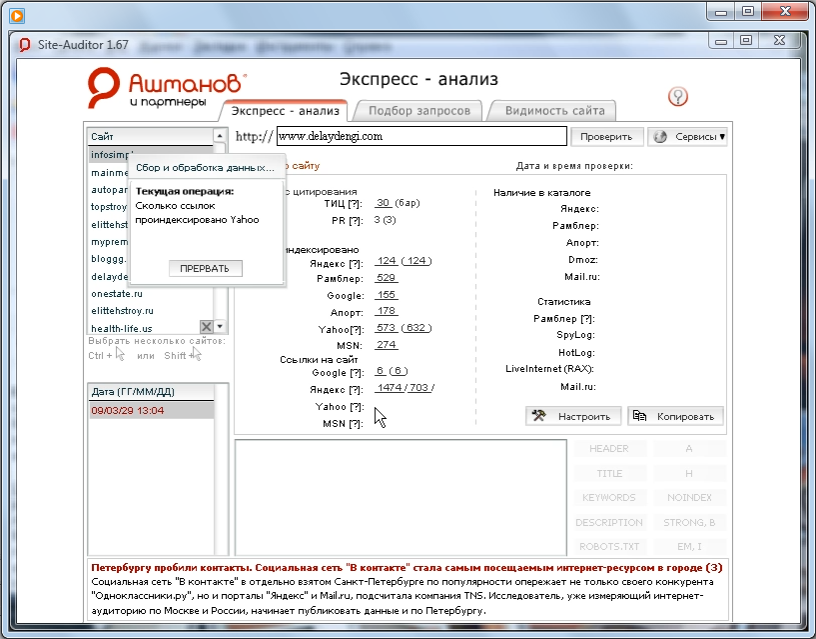Click the Ашманов и партнеры logo
The image size is (816, 639).
coord(167,87)
